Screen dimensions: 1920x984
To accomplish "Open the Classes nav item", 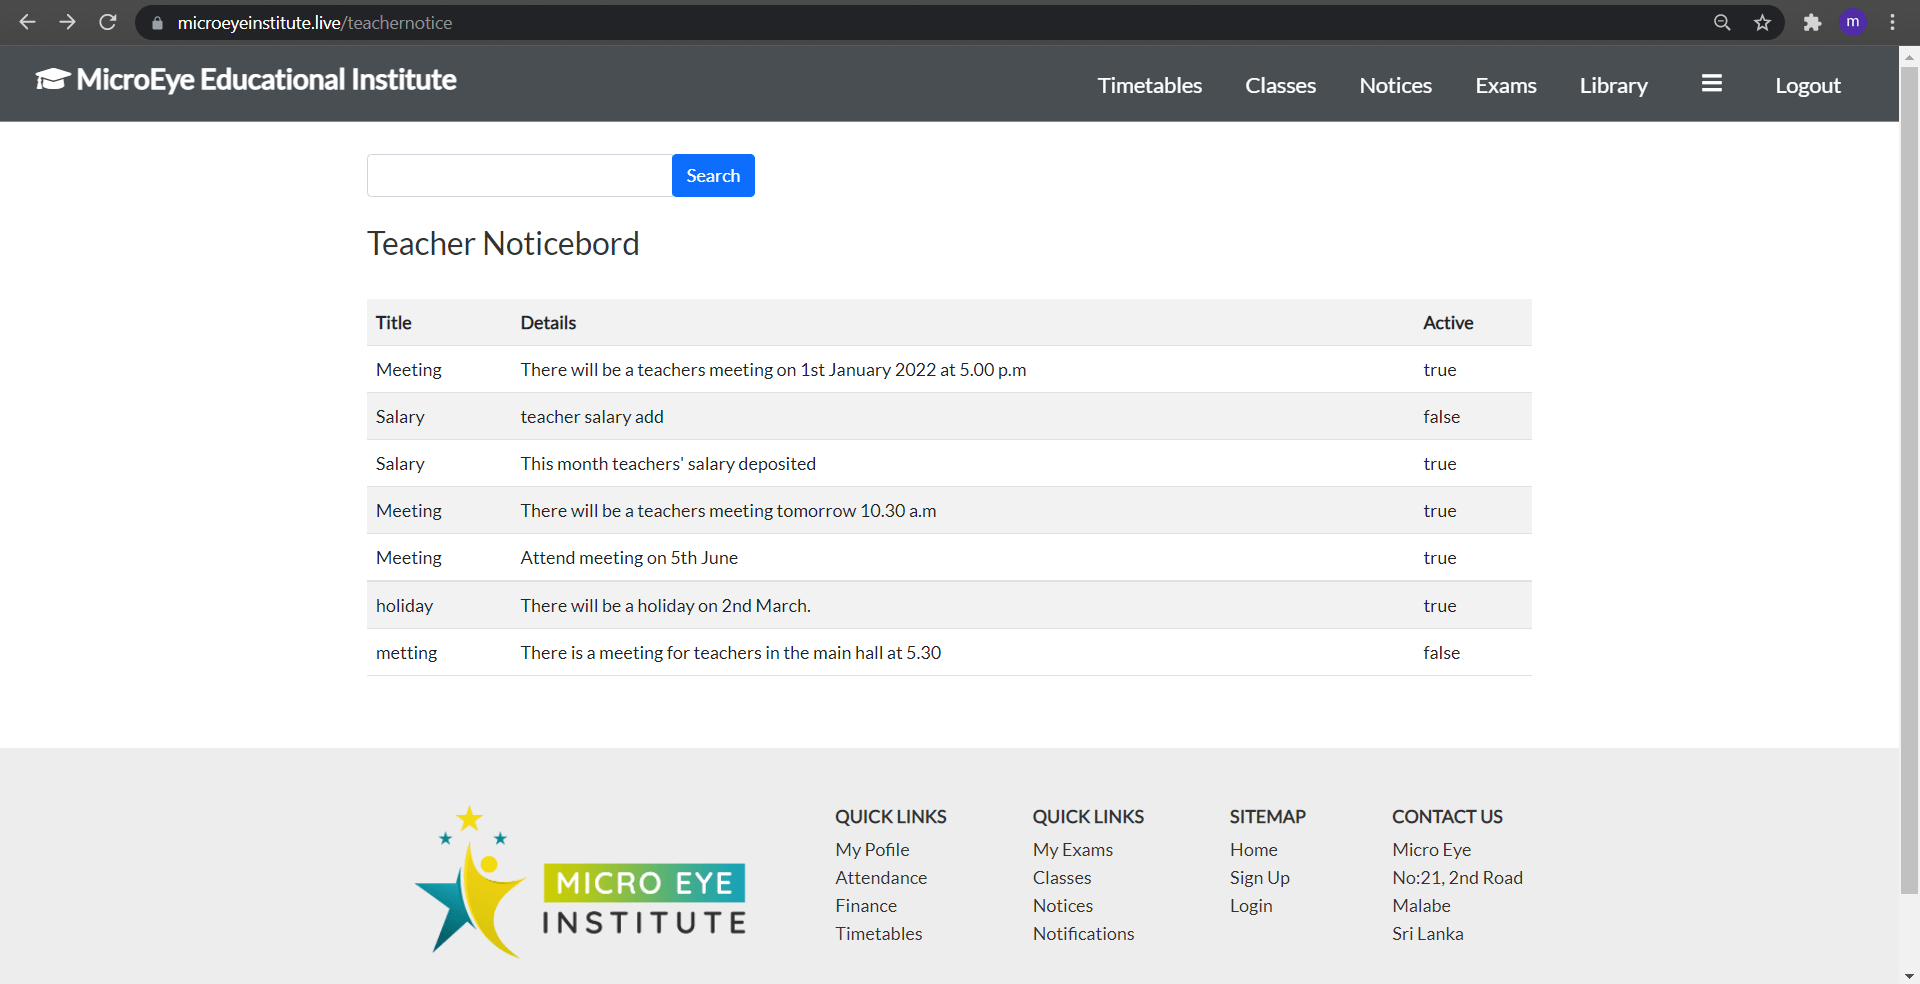I will (x=1280, y=86).
